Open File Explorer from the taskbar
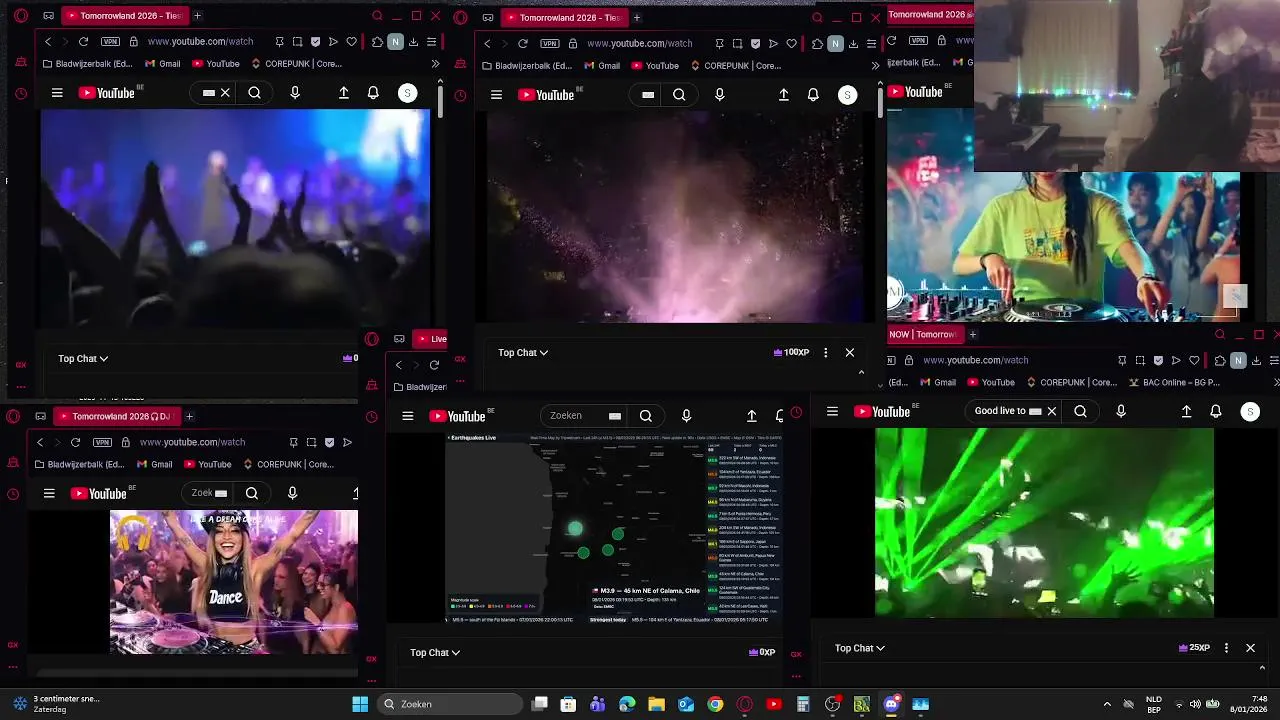Screen dimensions: 1280x720 656,704
